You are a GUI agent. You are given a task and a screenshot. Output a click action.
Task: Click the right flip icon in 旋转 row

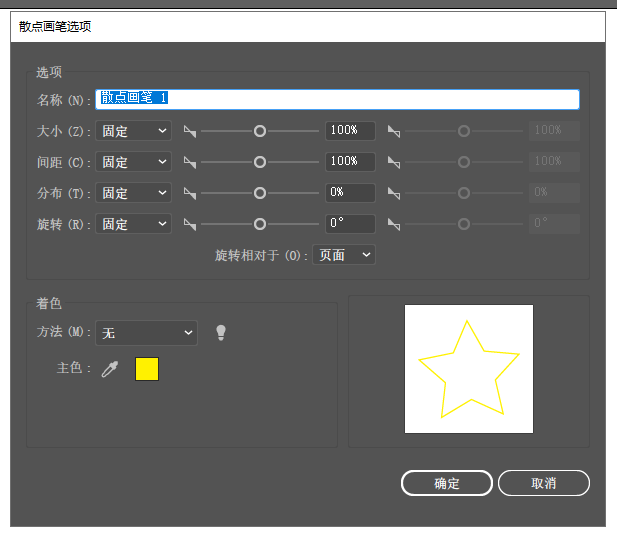(394, 224)
